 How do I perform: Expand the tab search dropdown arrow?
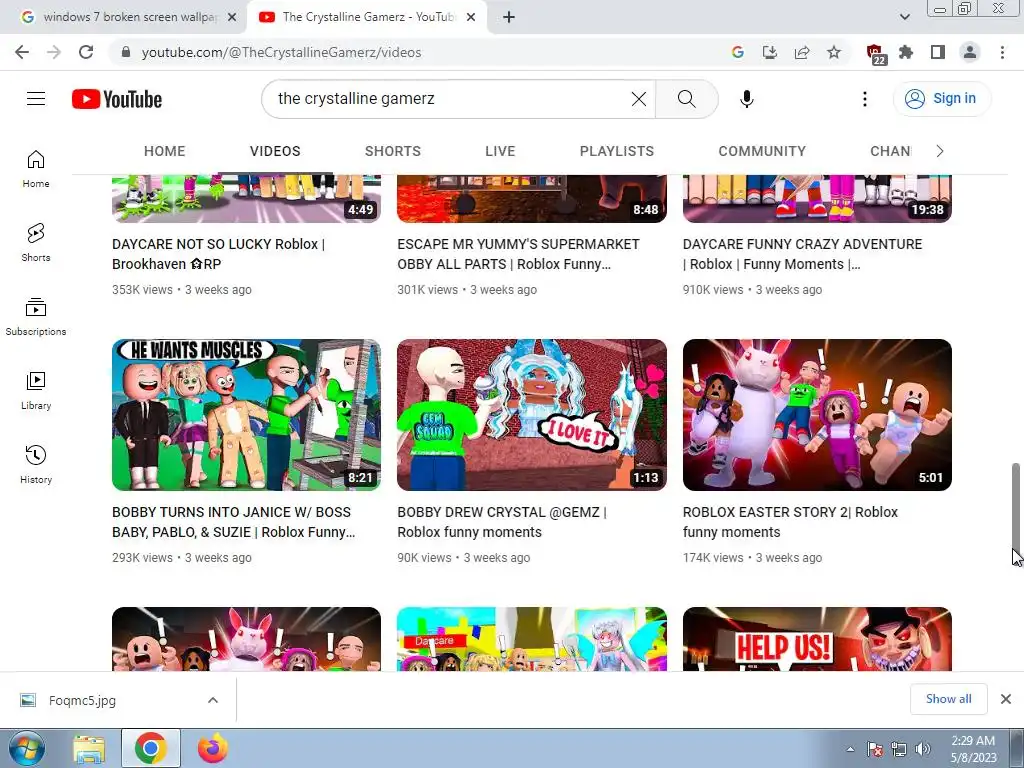(904, 17)
